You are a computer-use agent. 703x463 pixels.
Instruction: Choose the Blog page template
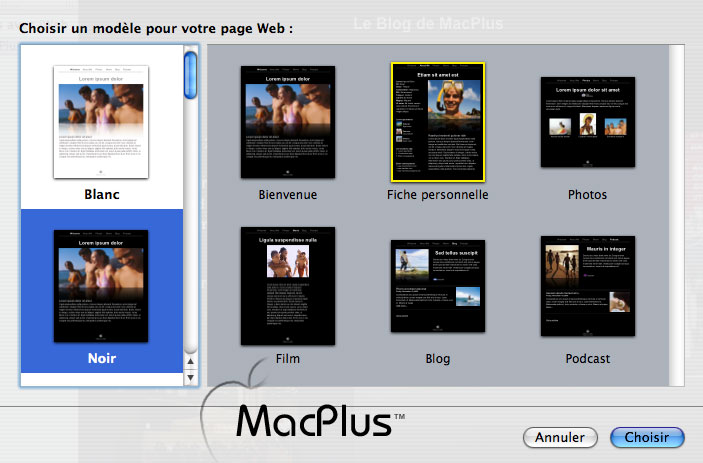point(438,286)
